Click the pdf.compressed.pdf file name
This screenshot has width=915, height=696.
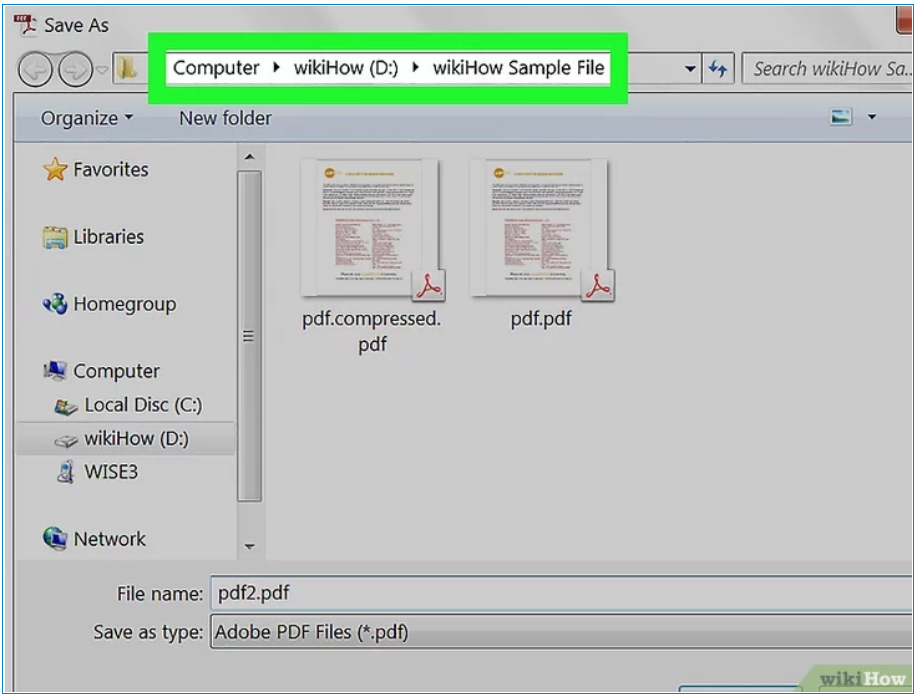click(x=372, y=331)
